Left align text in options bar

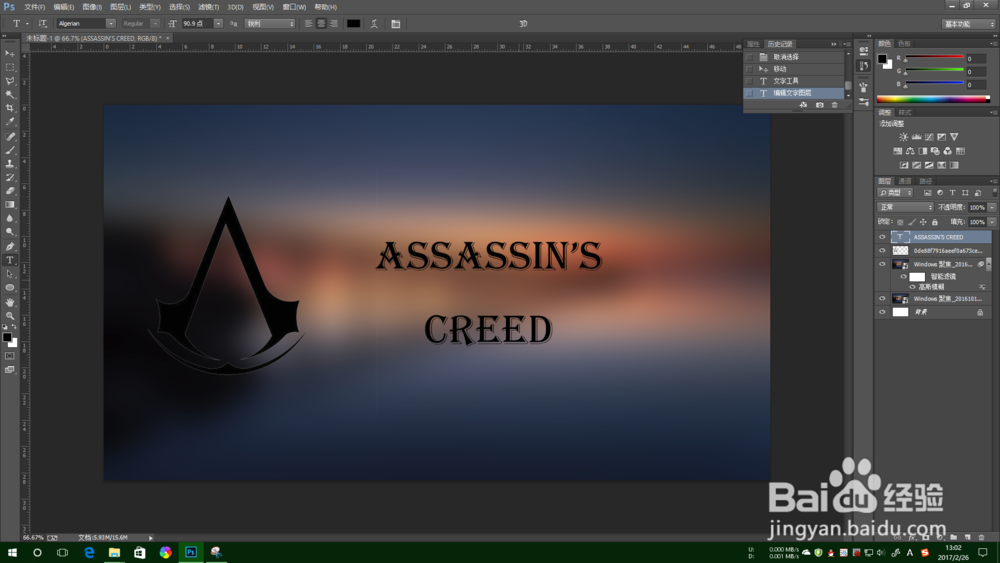click(309, 24)
